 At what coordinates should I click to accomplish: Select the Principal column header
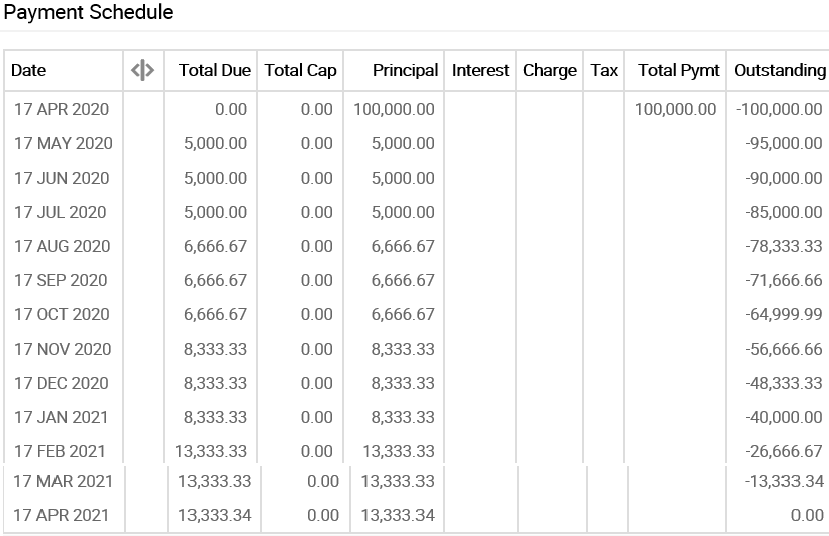(405, 70)
